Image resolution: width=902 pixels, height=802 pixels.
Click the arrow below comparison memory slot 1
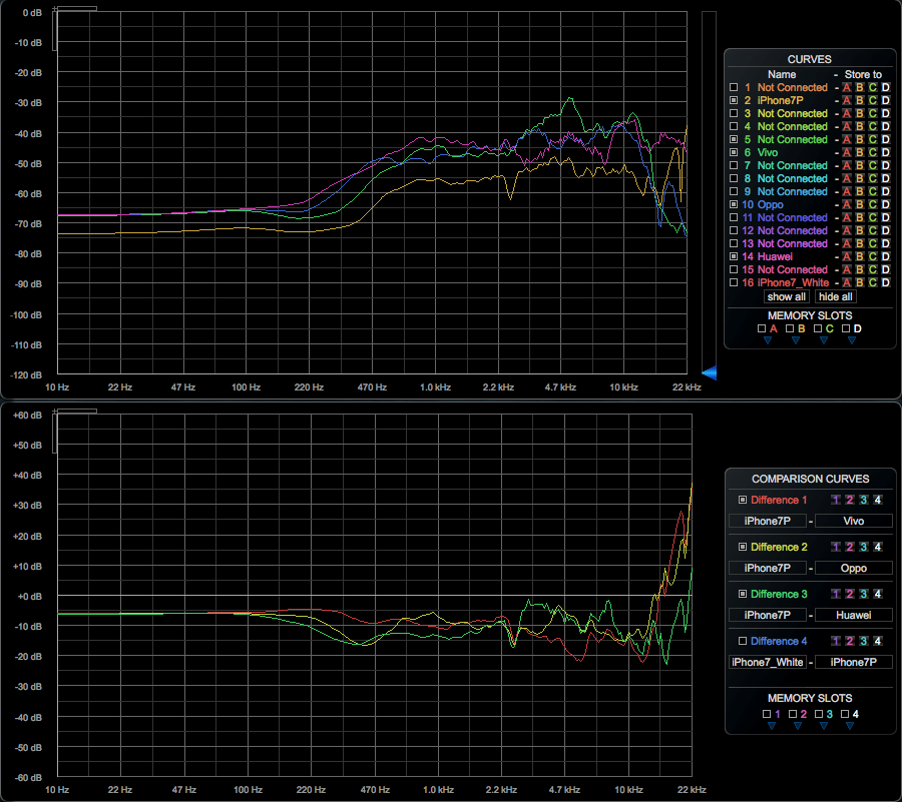point(772,725)
